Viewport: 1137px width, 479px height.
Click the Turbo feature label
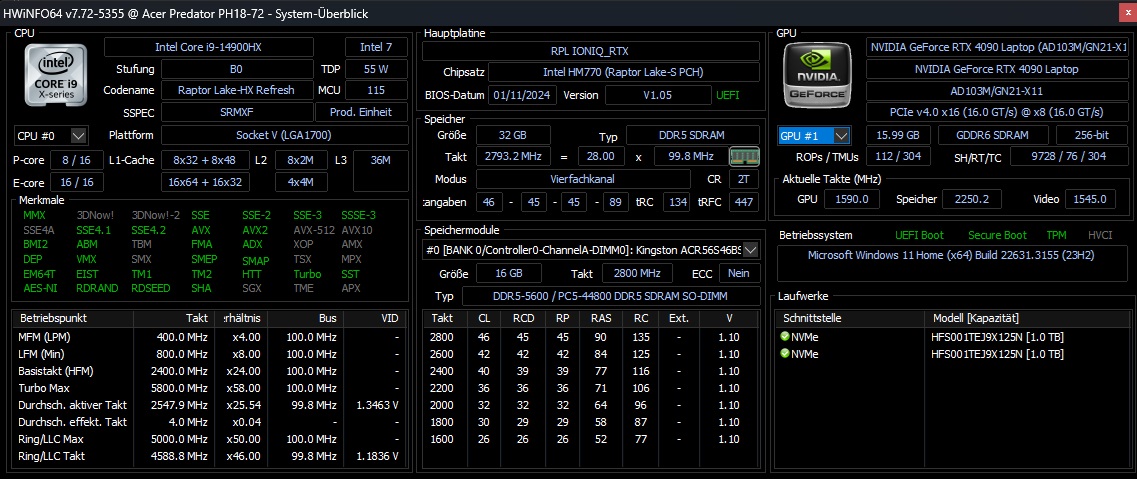(x=307, y=274)
